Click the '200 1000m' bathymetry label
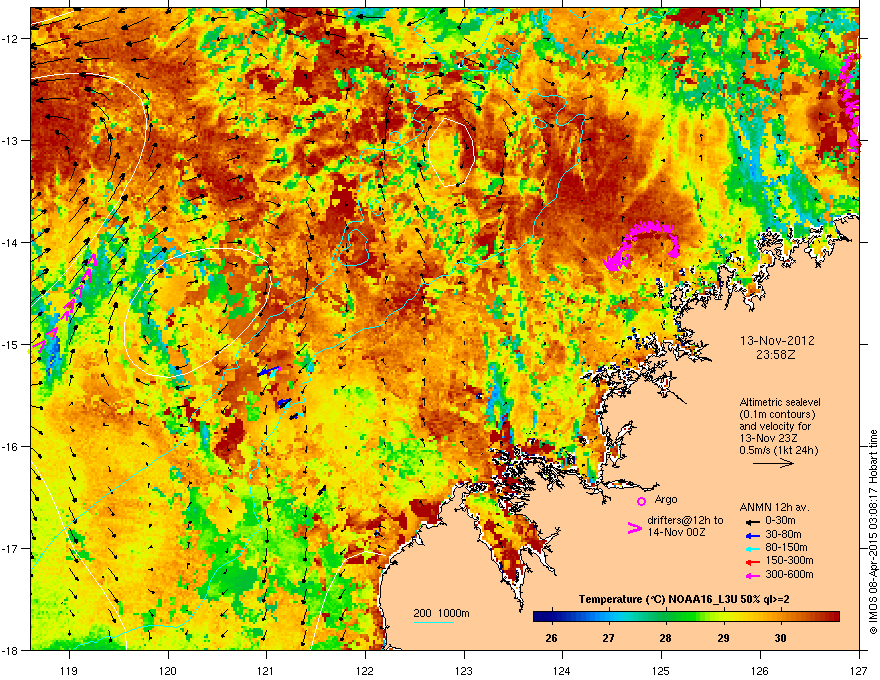Screen dimensions: 880x680 click(x=441, y=613)
